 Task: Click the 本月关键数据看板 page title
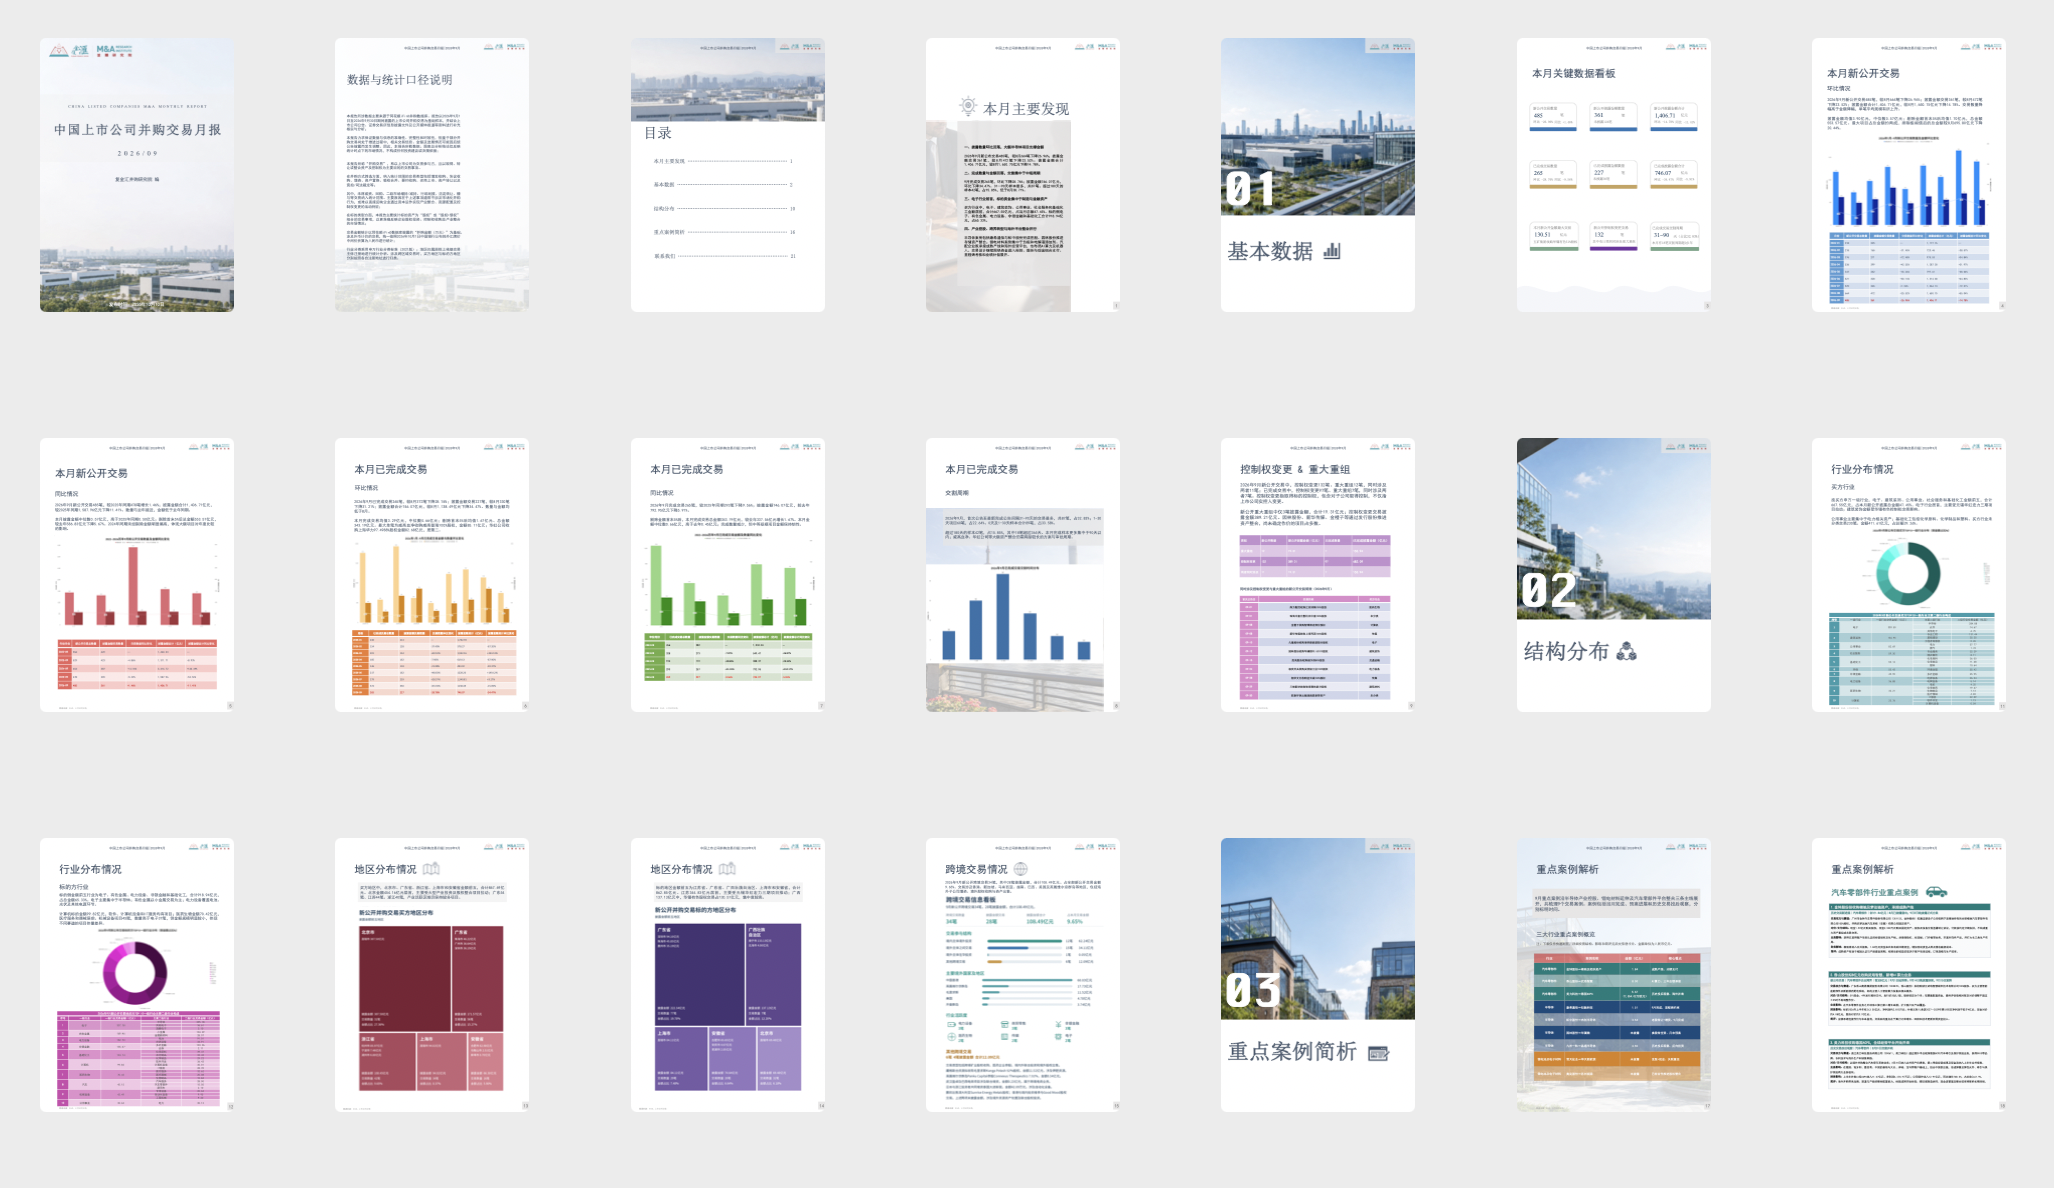tap(1573, 73)
